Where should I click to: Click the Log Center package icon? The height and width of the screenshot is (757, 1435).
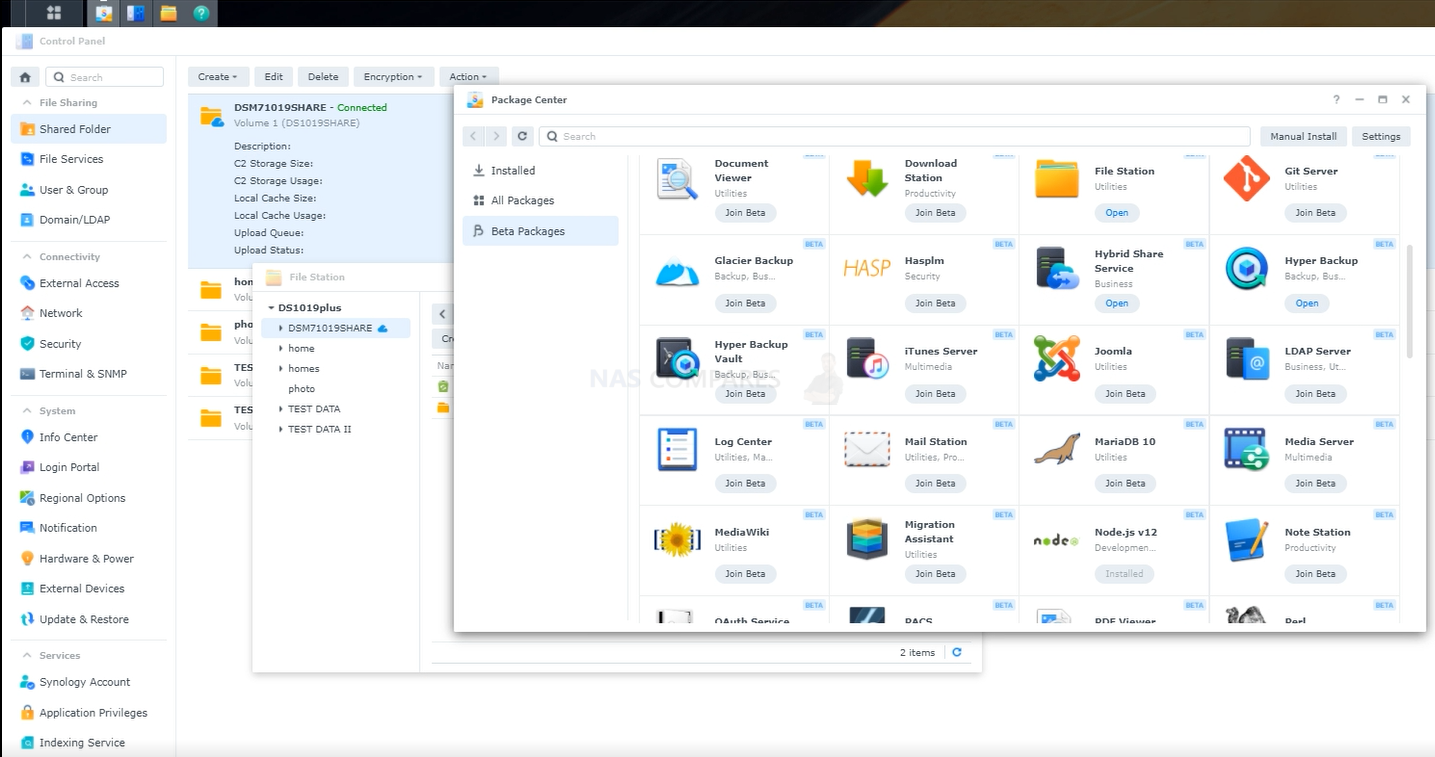(677, 449)
